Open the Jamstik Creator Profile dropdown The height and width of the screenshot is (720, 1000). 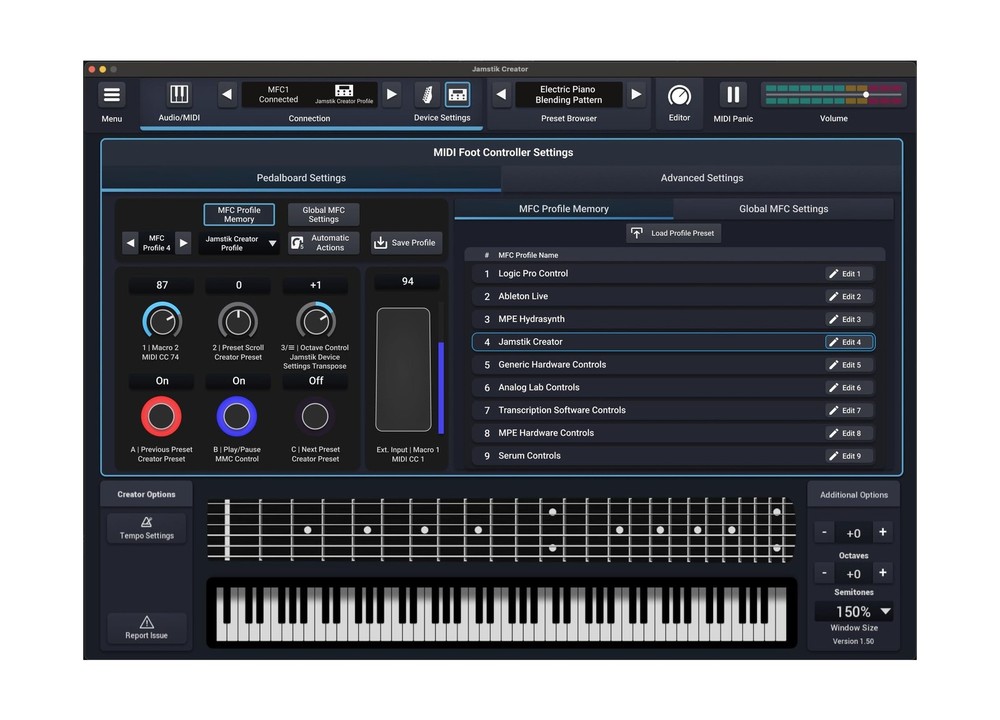click(239, 243)
